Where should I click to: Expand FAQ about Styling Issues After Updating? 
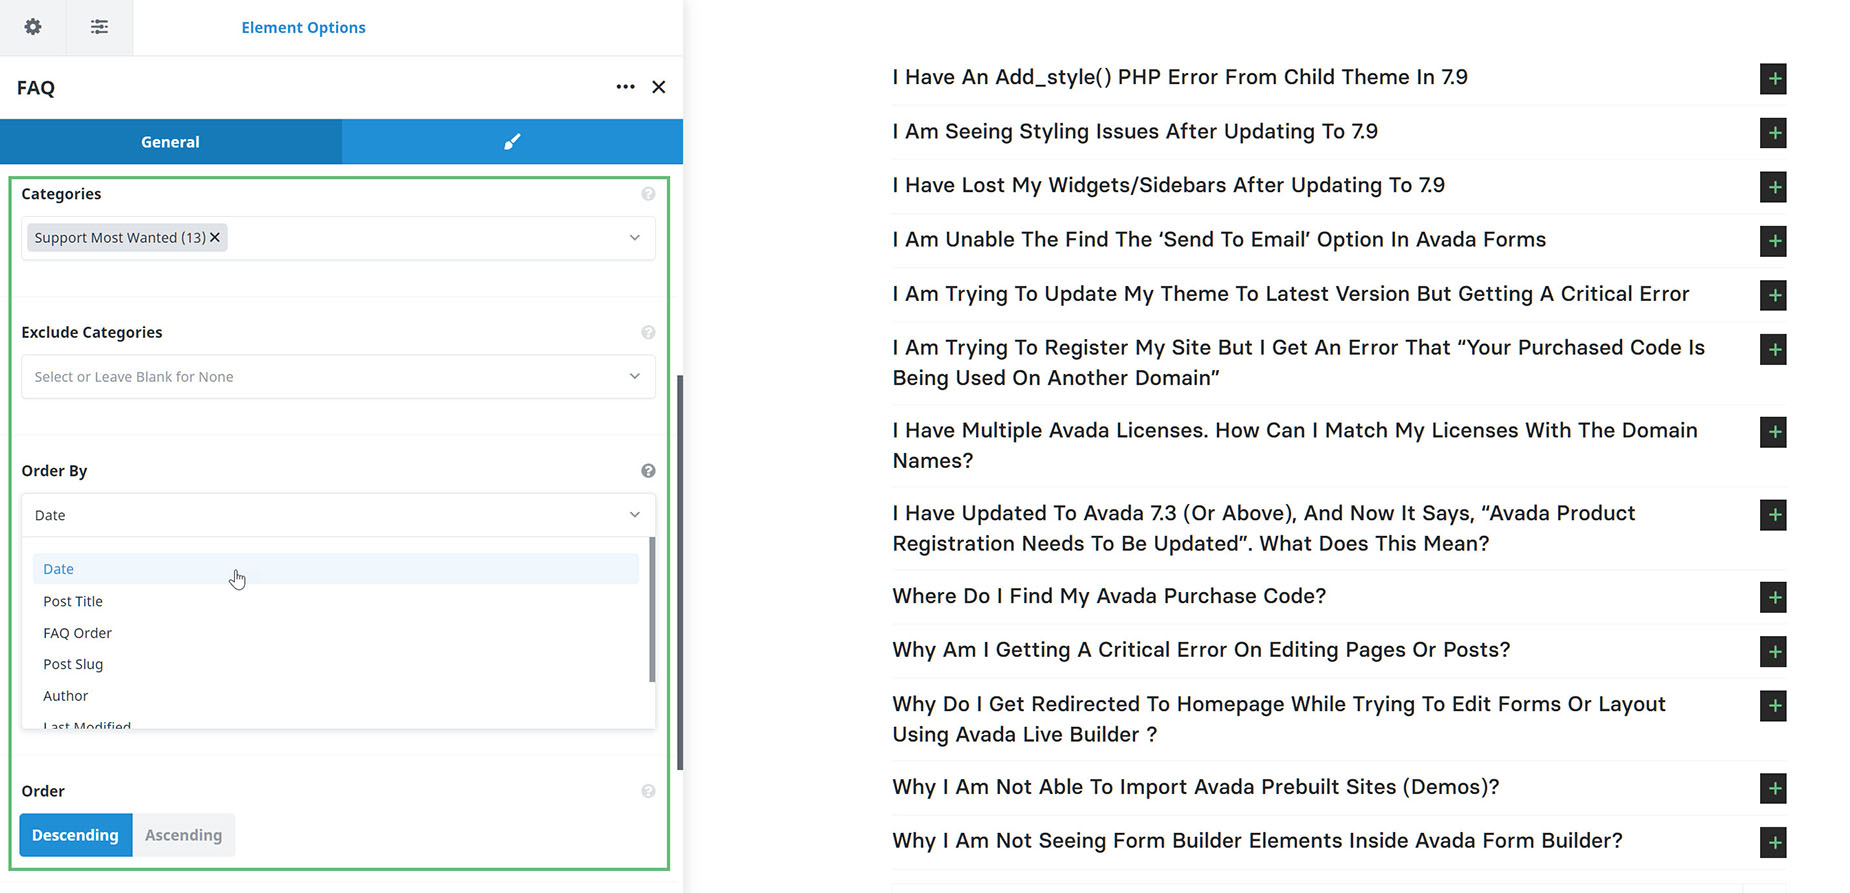[x=1773, y=133]
